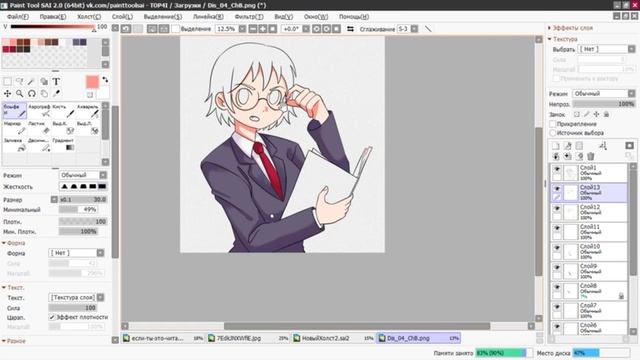Click the canvas horizontal scrollbar
This screenshot has height=360, width=640.
coord(357,326)
